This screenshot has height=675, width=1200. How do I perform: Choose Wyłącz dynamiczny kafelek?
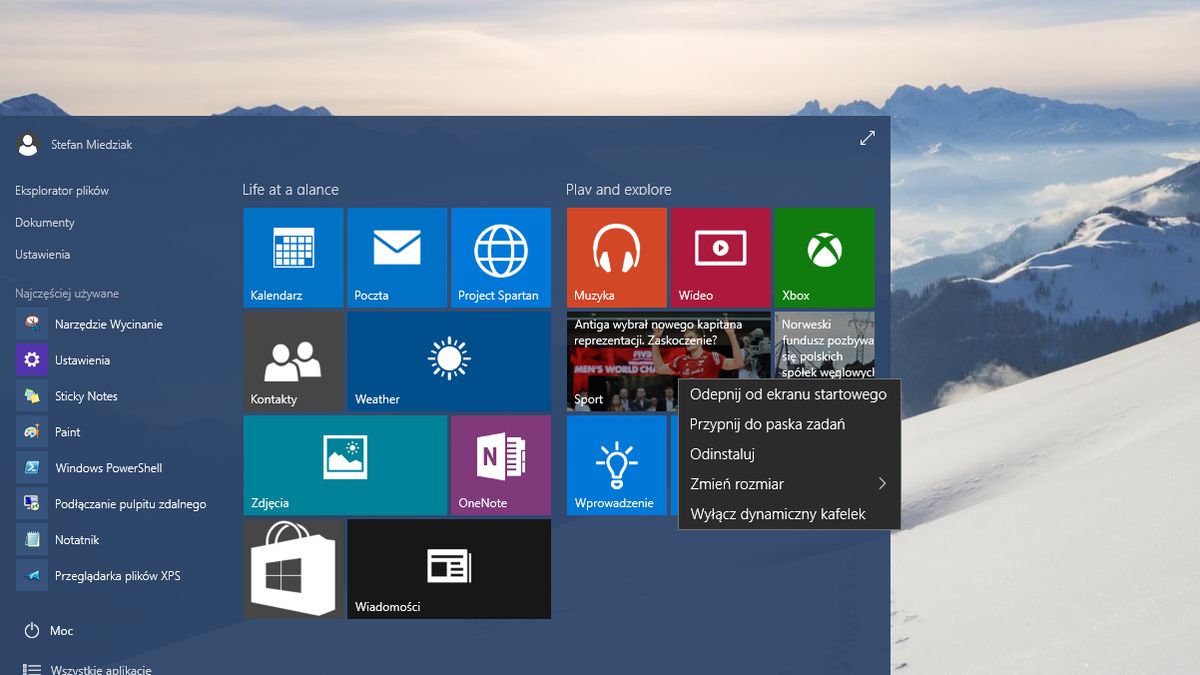[x=789, y=514]
